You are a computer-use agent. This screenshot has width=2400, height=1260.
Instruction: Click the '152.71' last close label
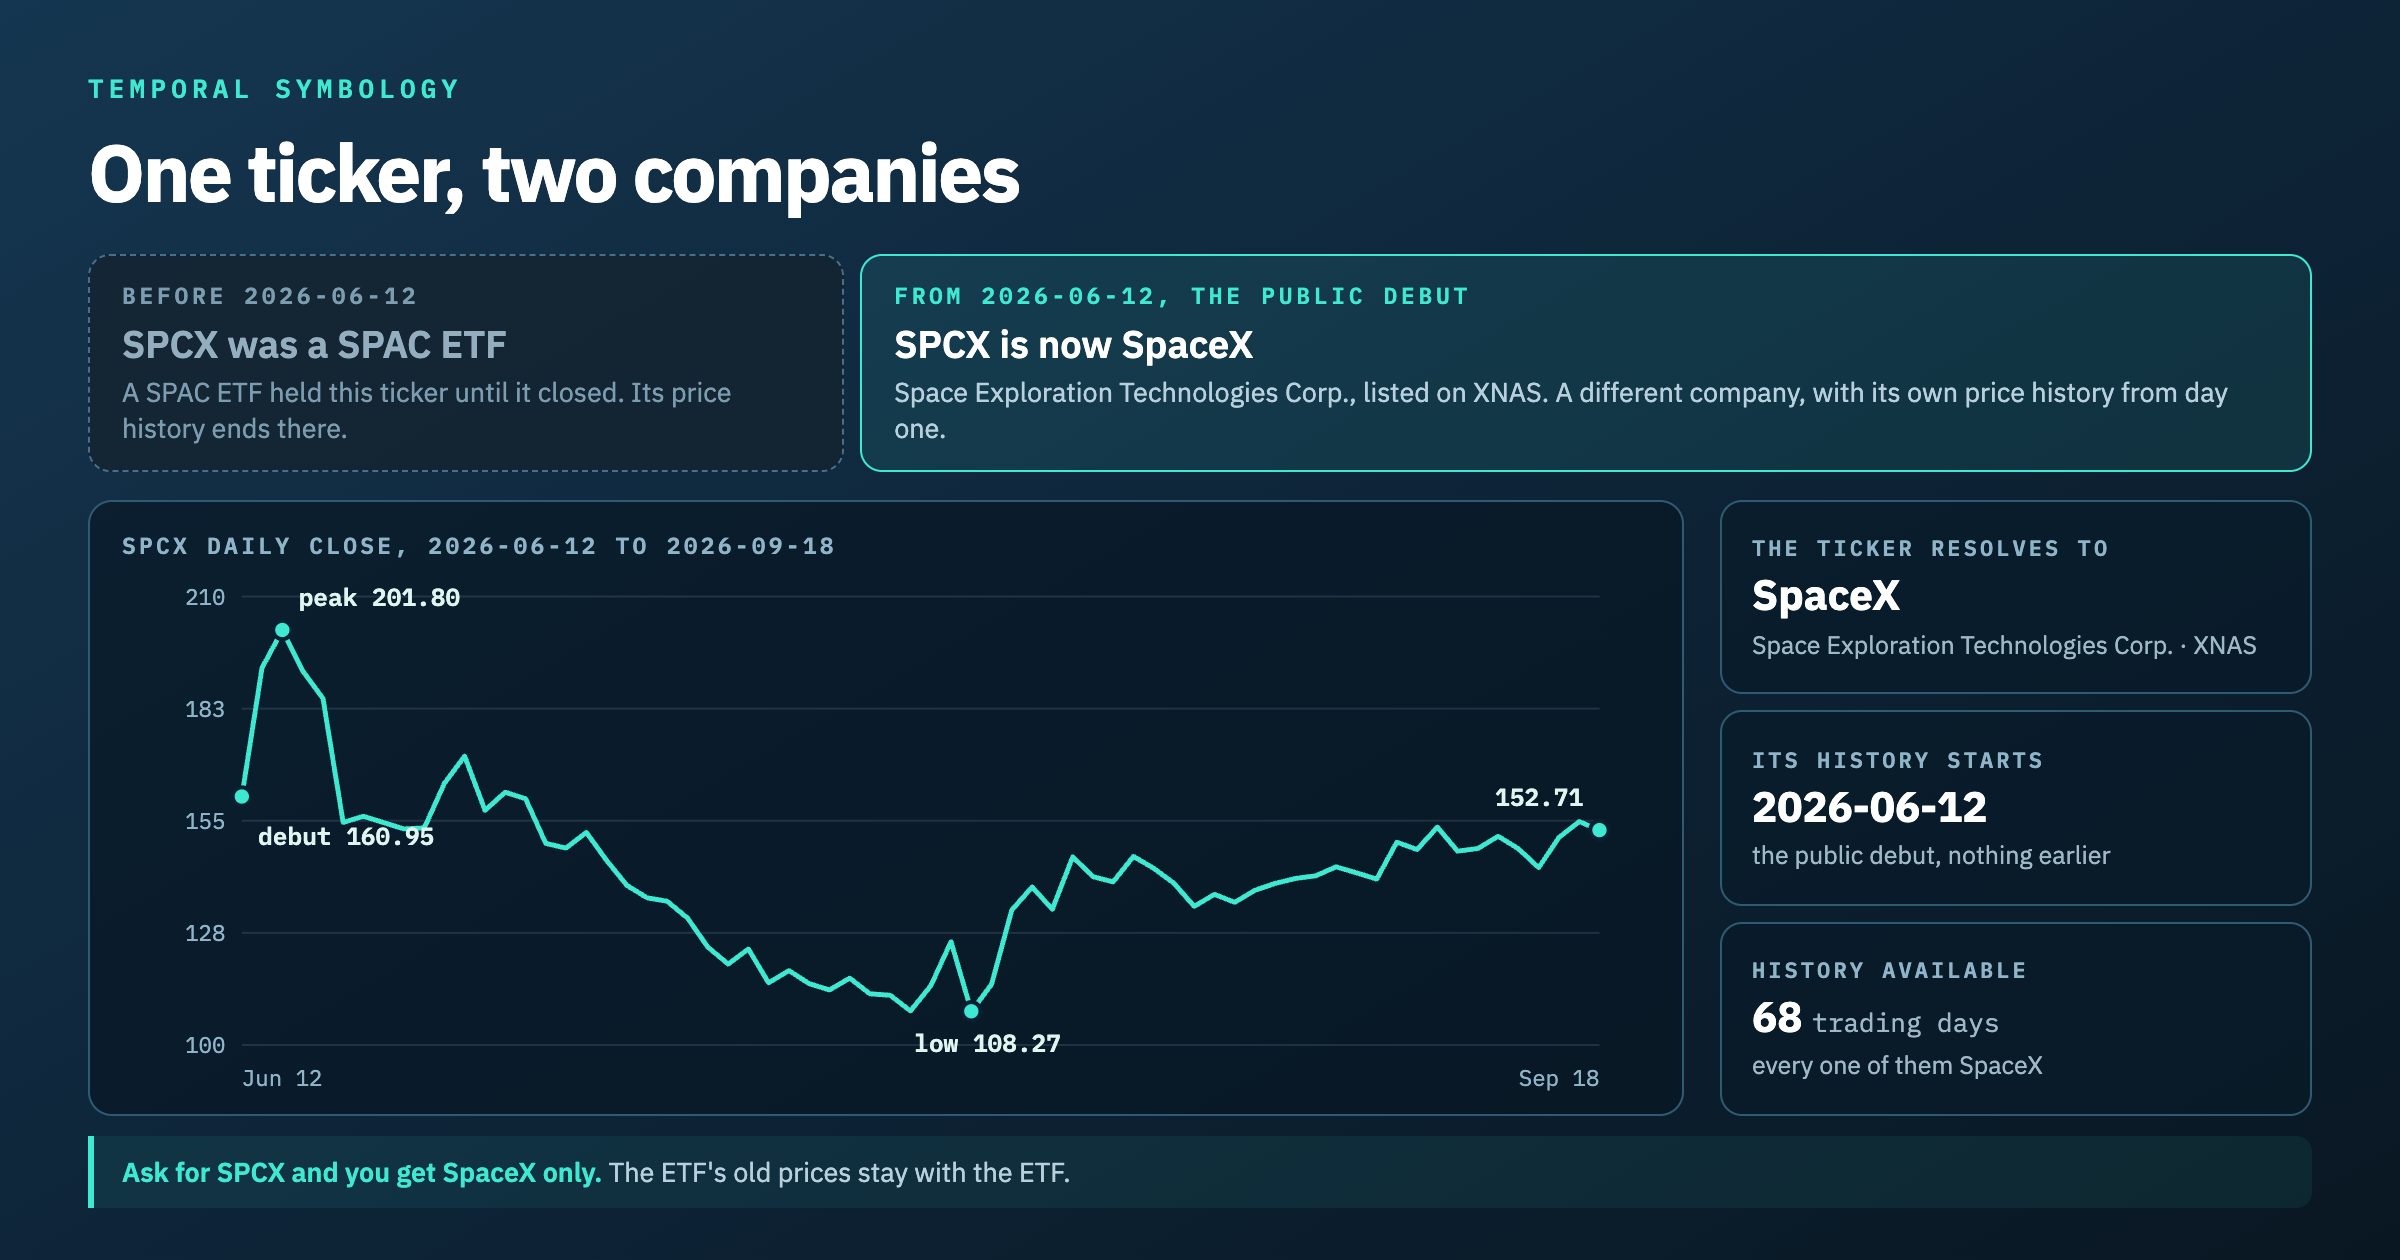coord(1539,798)
